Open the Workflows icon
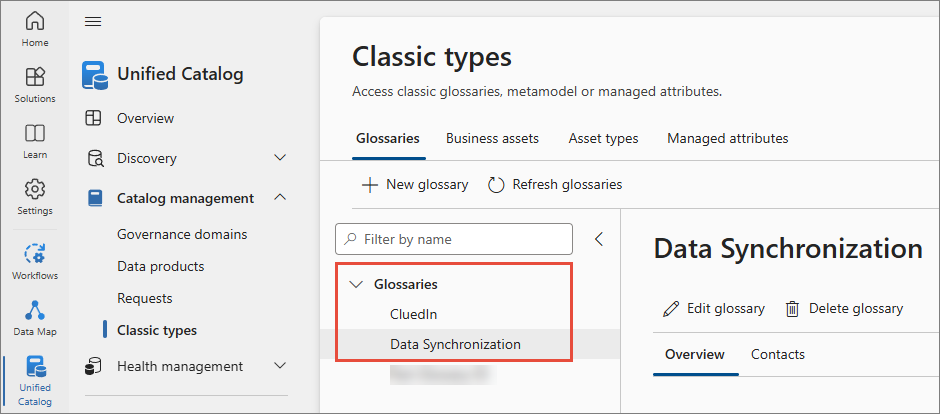Image resolution: width=940 pixels, height=414 pixels. [x=35, y=253]
